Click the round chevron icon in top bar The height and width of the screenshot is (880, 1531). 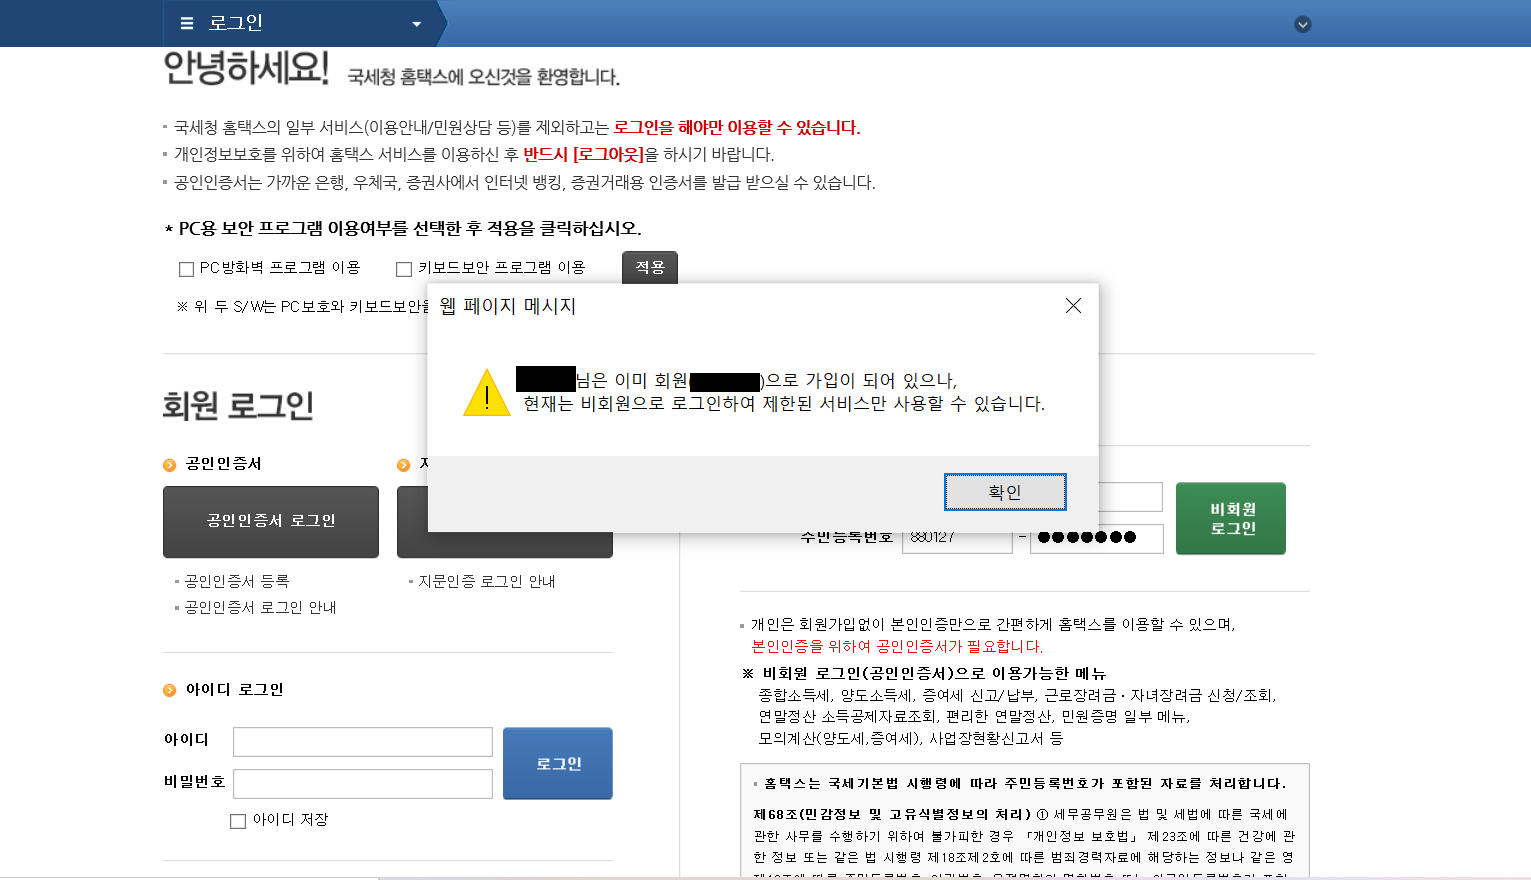coord(1302,24)
